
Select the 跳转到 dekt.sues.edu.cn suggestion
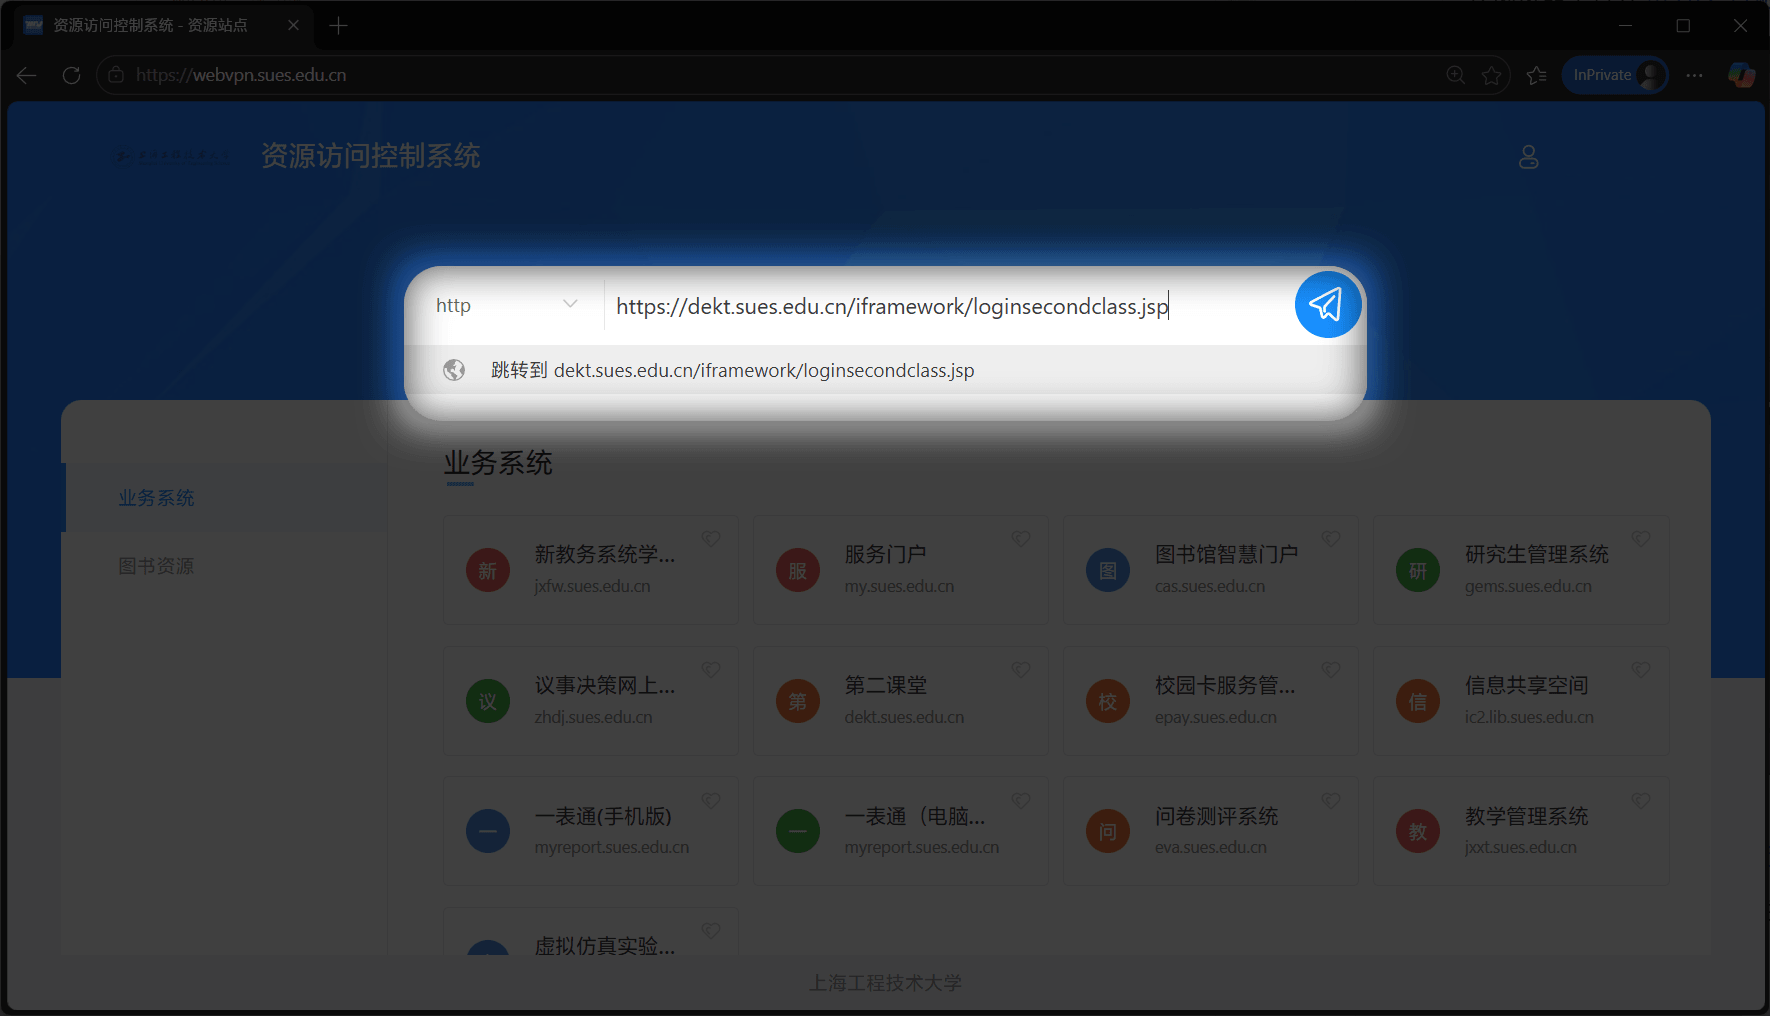[x=732, y=371]
